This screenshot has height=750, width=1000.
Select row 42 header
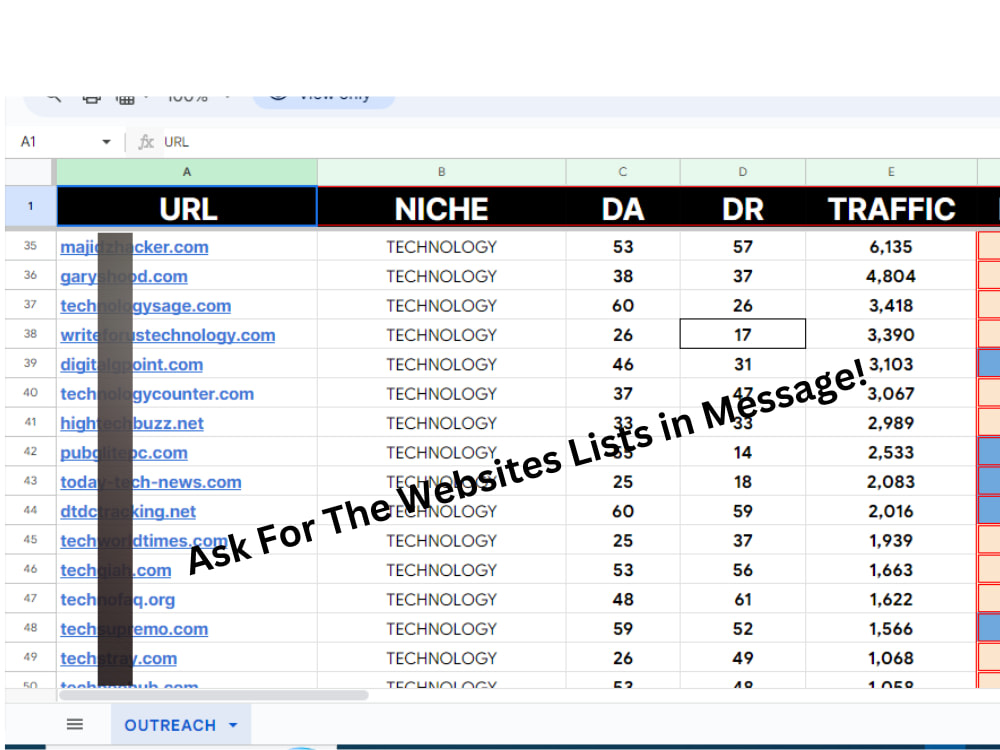click(30, 451)
